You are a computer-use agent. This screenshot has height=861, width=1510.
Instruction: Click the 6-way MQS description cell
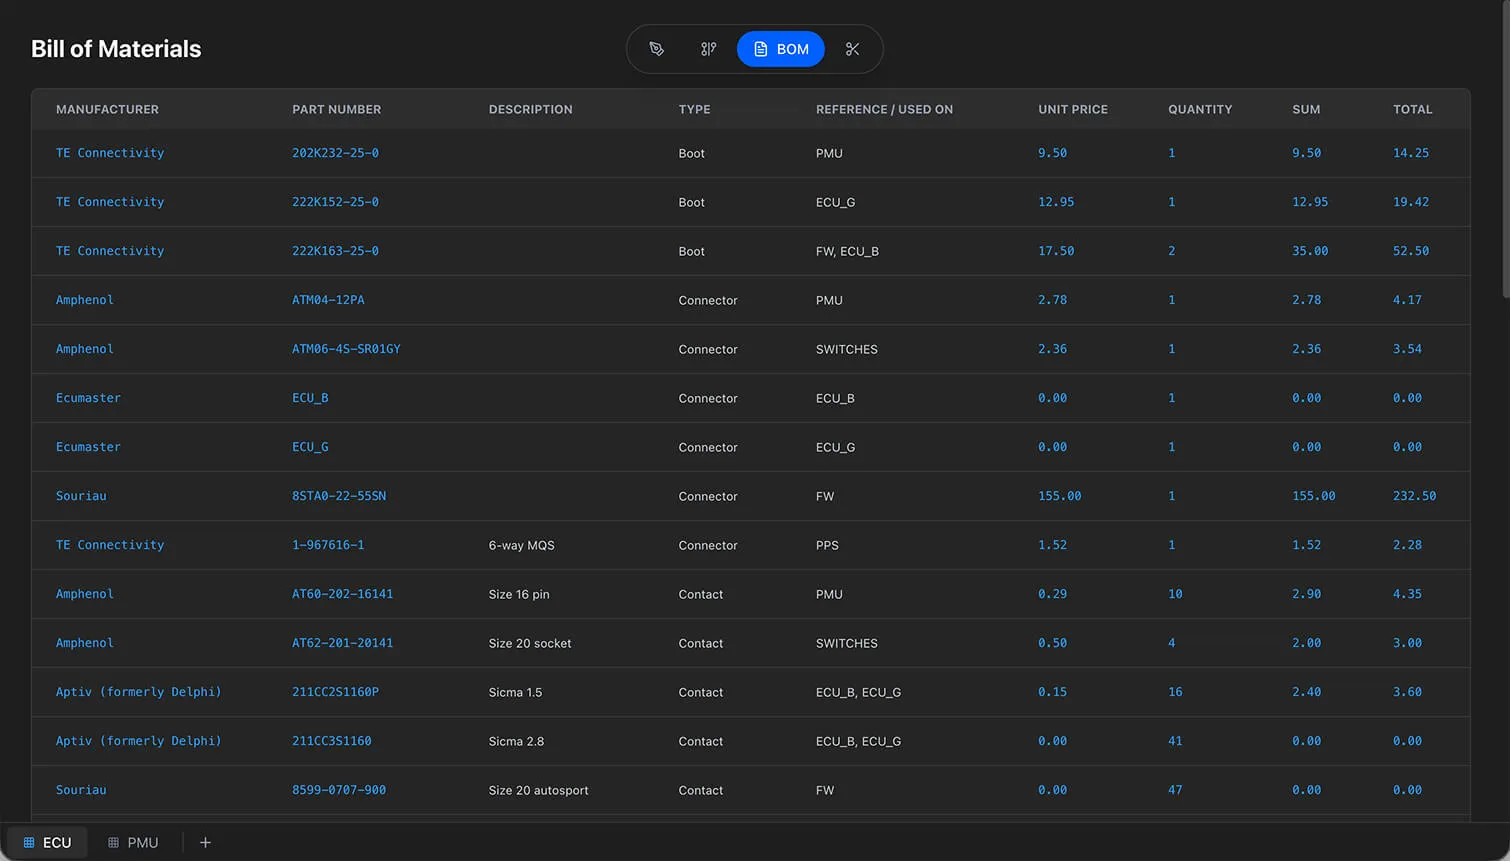pos(521,545)
